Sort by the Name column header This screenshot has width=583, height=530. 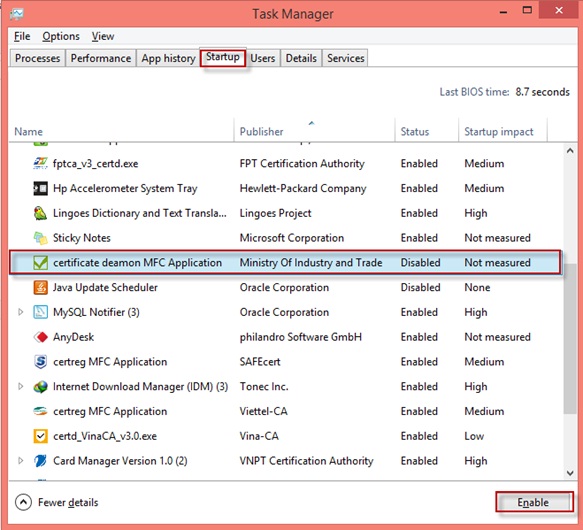(x=121, y=131)
